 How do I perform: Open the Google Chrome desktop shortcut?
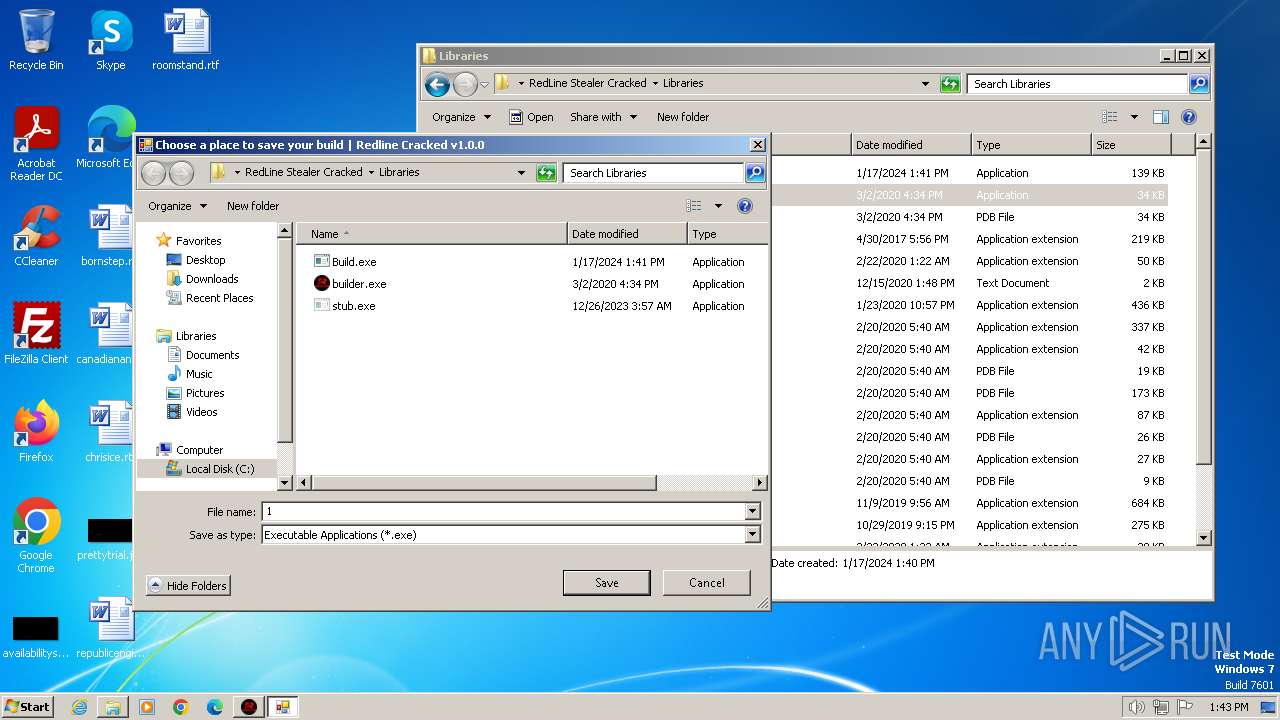(x=36, y=536)
